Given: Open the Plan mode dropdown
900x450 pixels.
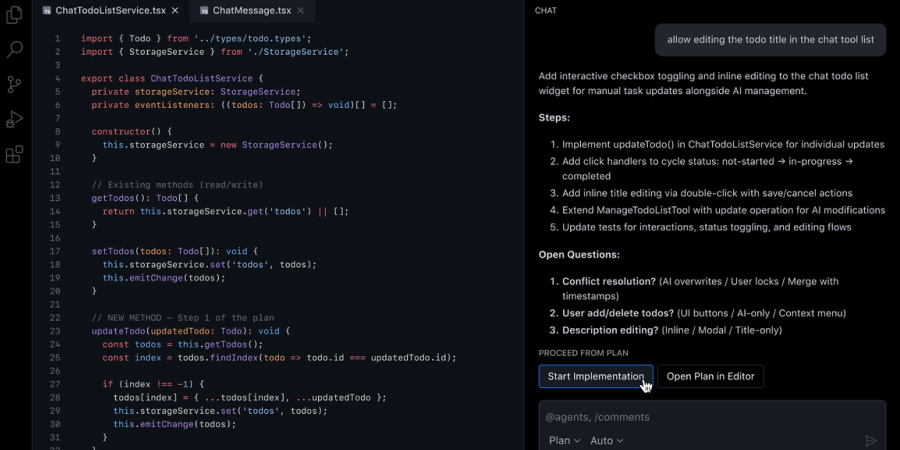Looking at the screenshot, I should tap(564, 440).
